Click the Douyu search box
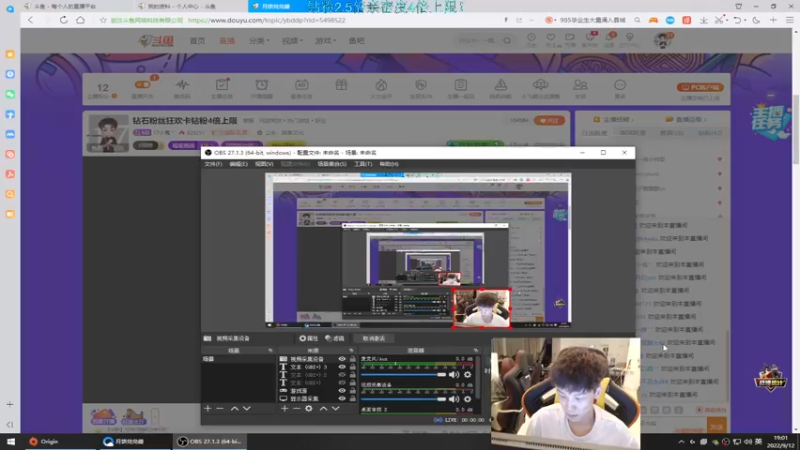 (484, 40)
